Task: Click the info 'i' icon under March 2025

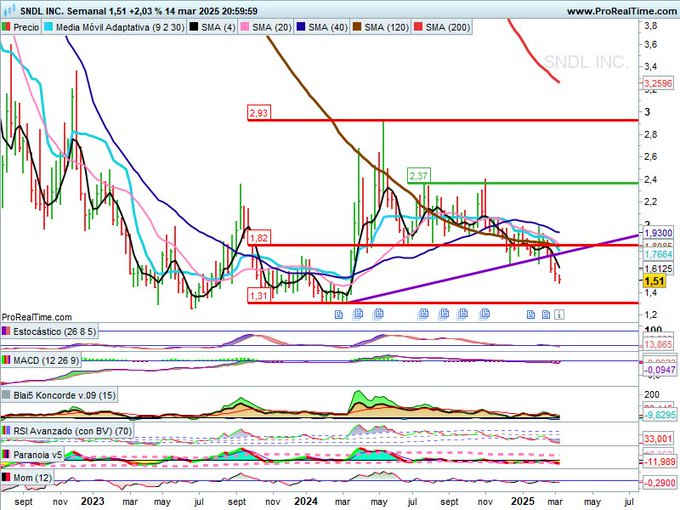Action: pyautogui.click(x=559, y=314)
